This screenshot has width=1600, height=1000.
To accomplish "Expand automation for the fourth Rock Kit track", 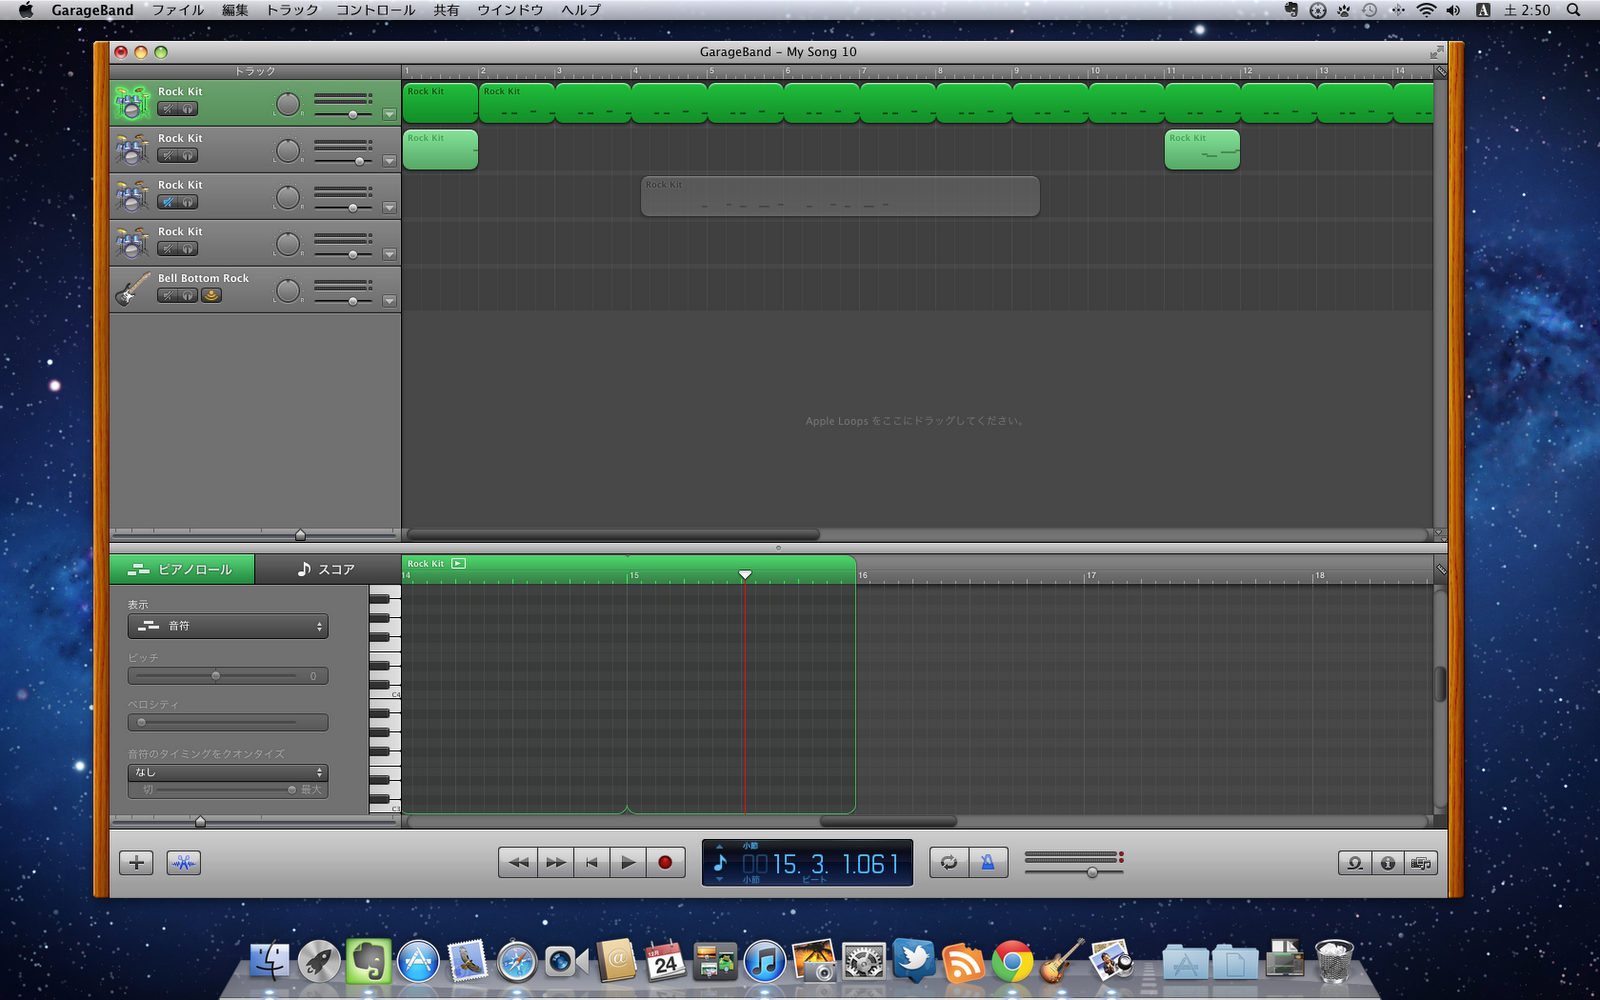I will click(x=389, y=255).
